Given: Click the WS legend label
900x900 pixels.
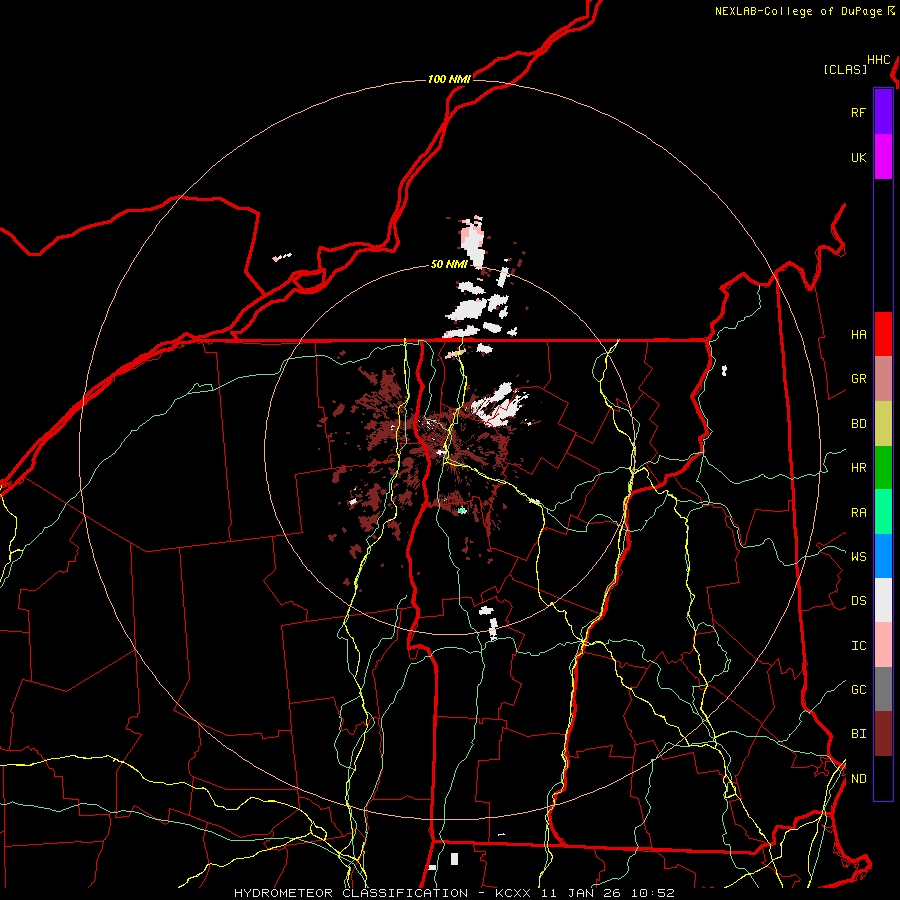Looking at the screenshot, I should click(x=858, y=556).
